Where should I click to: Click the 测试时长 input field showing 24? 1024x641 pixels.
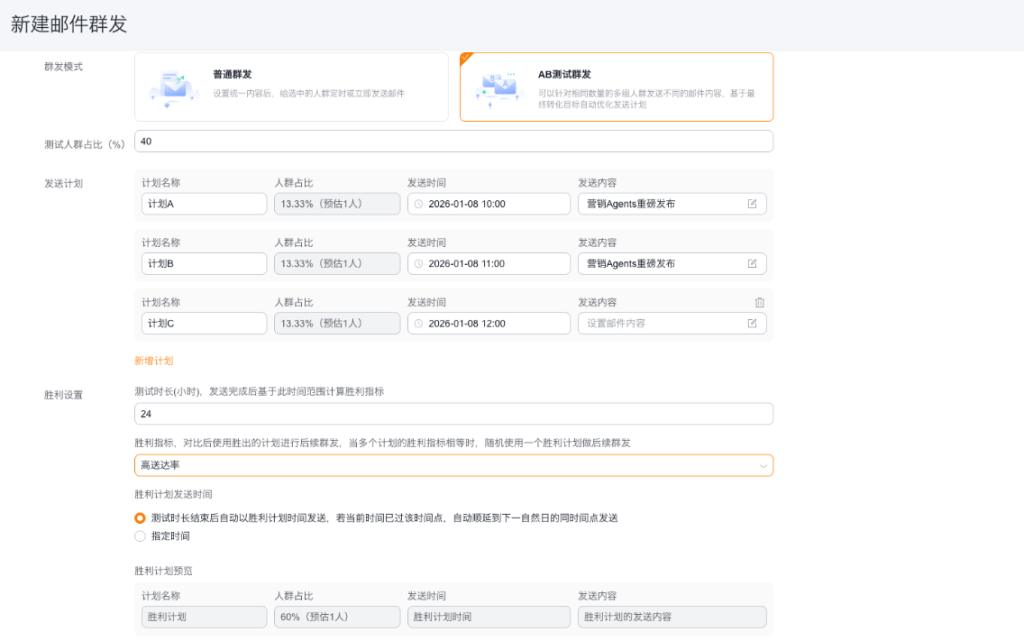453,414
